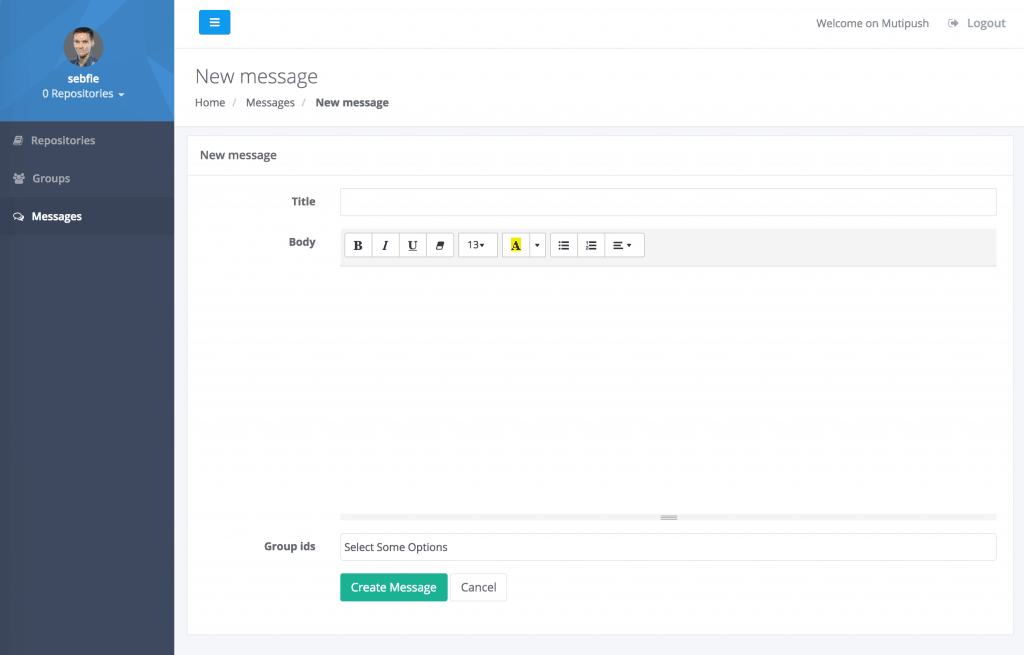Image resolution: width=1024 pixels, height=655 pixels.
Task: Apply italic formatting in the body editor
Action: pyautogui.click(x=385, y=246)
